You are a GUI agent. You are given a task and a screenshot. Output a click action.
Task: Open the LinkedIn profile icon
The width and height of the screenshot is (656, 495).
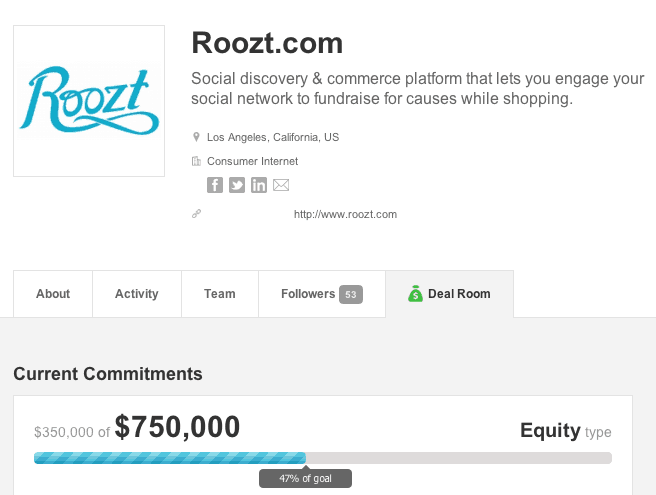pos(259,185)
